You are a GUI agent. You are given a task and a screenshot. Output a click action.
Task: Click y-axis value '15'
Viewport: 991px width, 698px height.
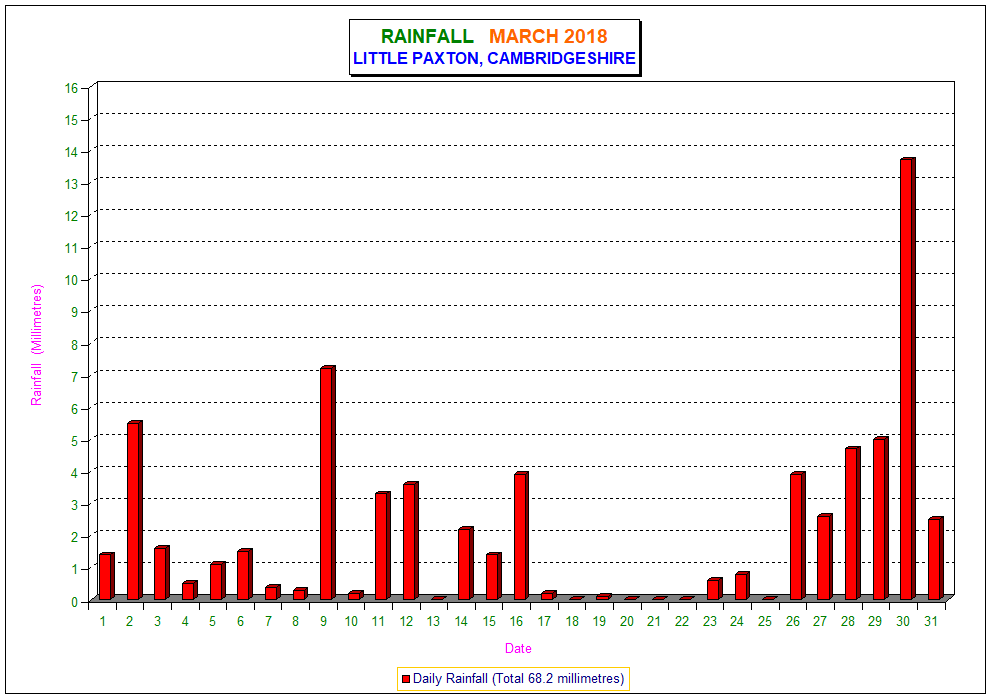71,119
